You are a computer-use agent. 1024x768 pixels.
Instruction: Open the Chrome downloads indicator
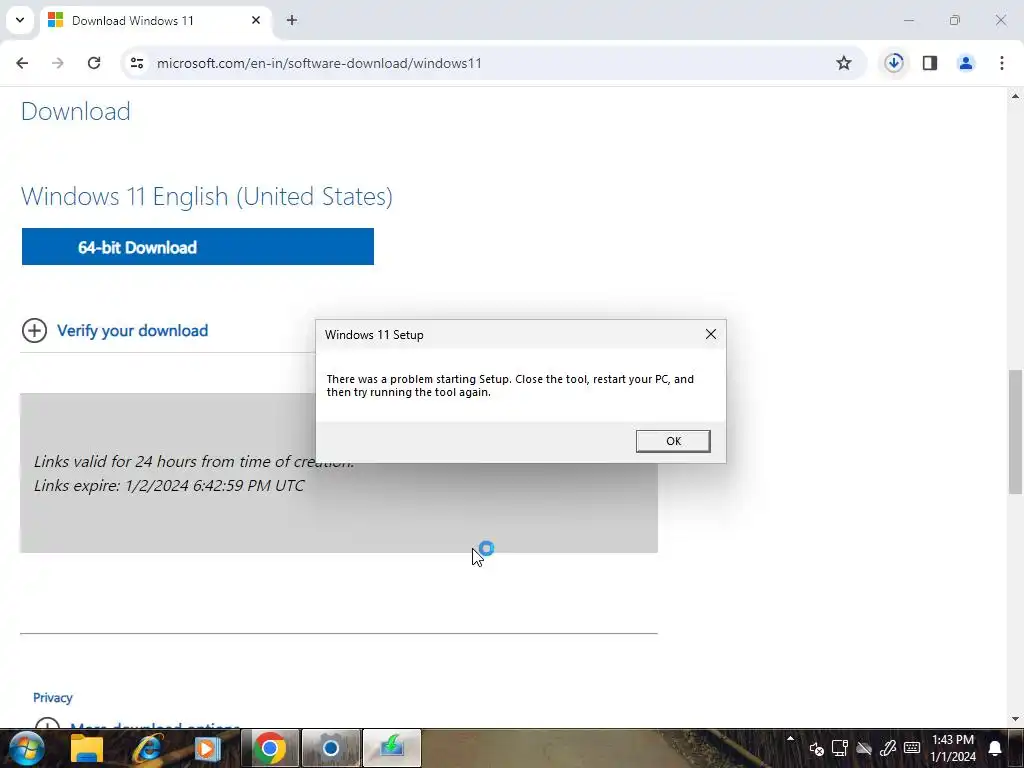[894, 63]
